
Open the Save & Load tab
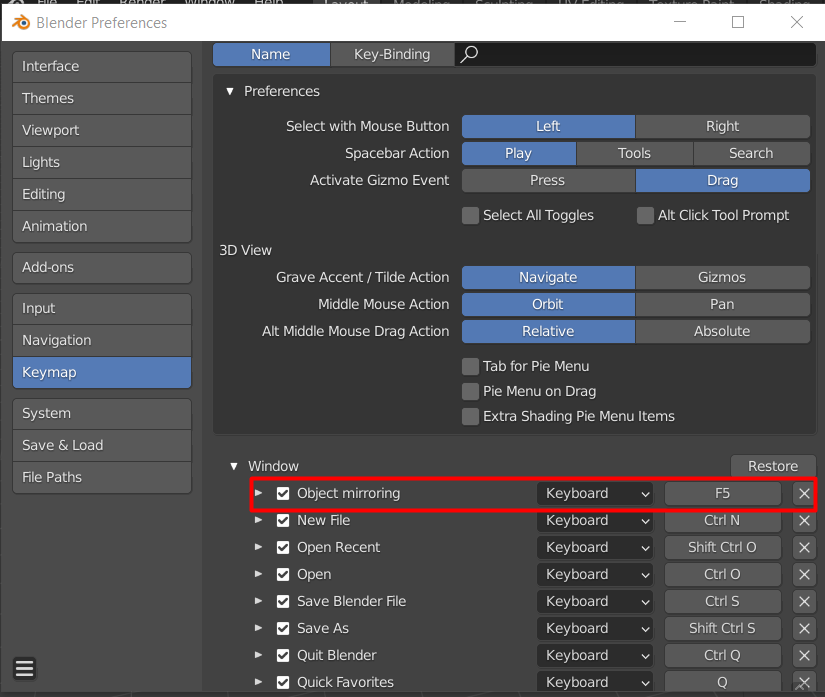102,446
